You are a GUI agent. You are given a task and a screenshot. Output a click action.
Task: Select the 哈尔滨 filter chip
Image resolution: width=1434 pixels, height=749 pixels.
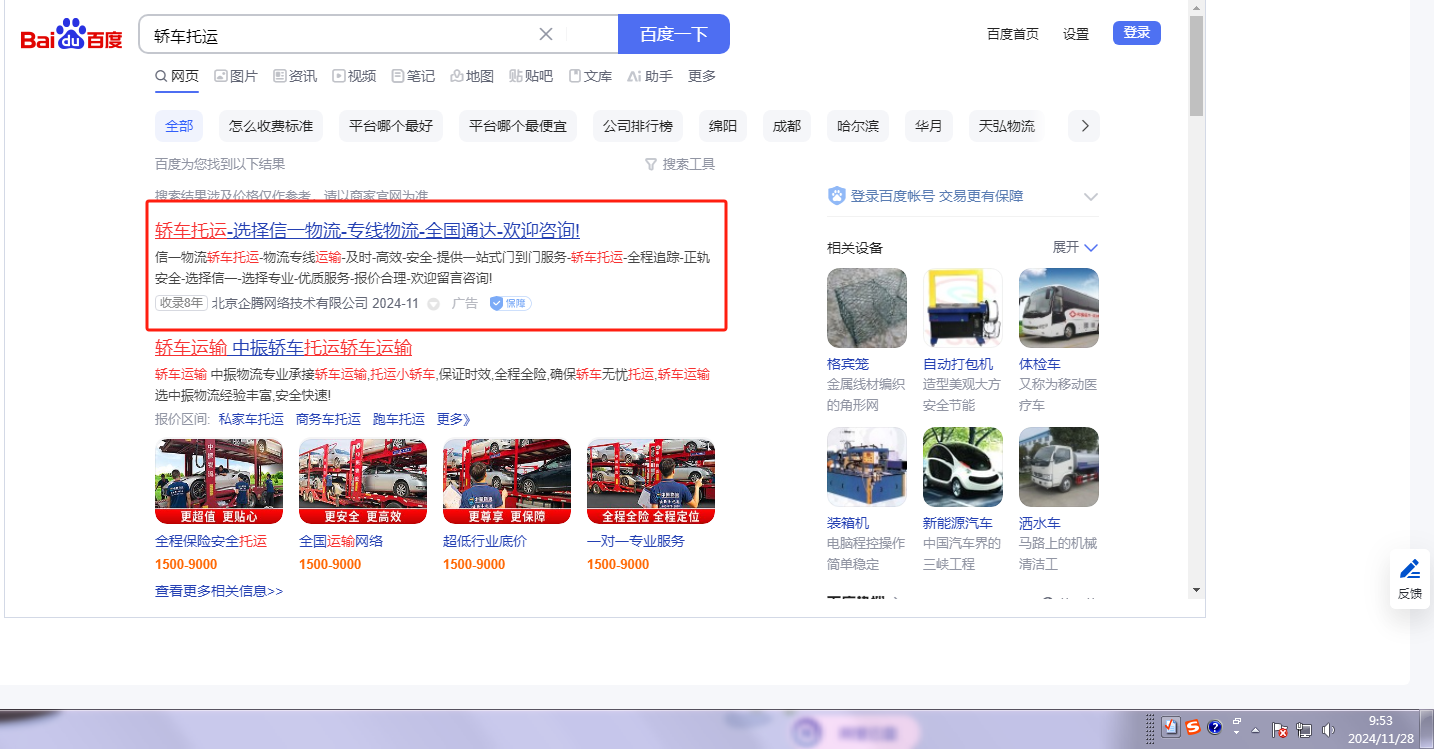coord(858,126)
